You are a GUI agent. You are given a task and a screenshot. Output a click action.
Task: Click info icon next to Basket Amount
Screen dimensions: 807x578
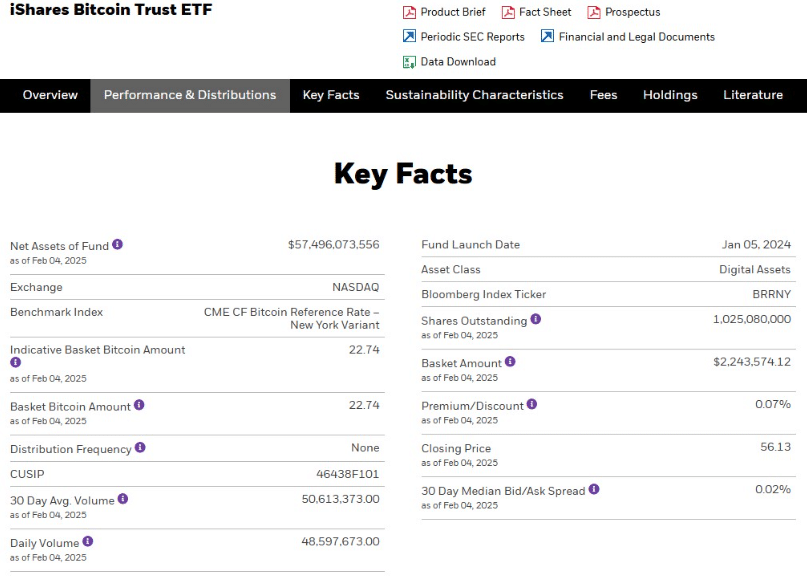click(x=510, y=362)
